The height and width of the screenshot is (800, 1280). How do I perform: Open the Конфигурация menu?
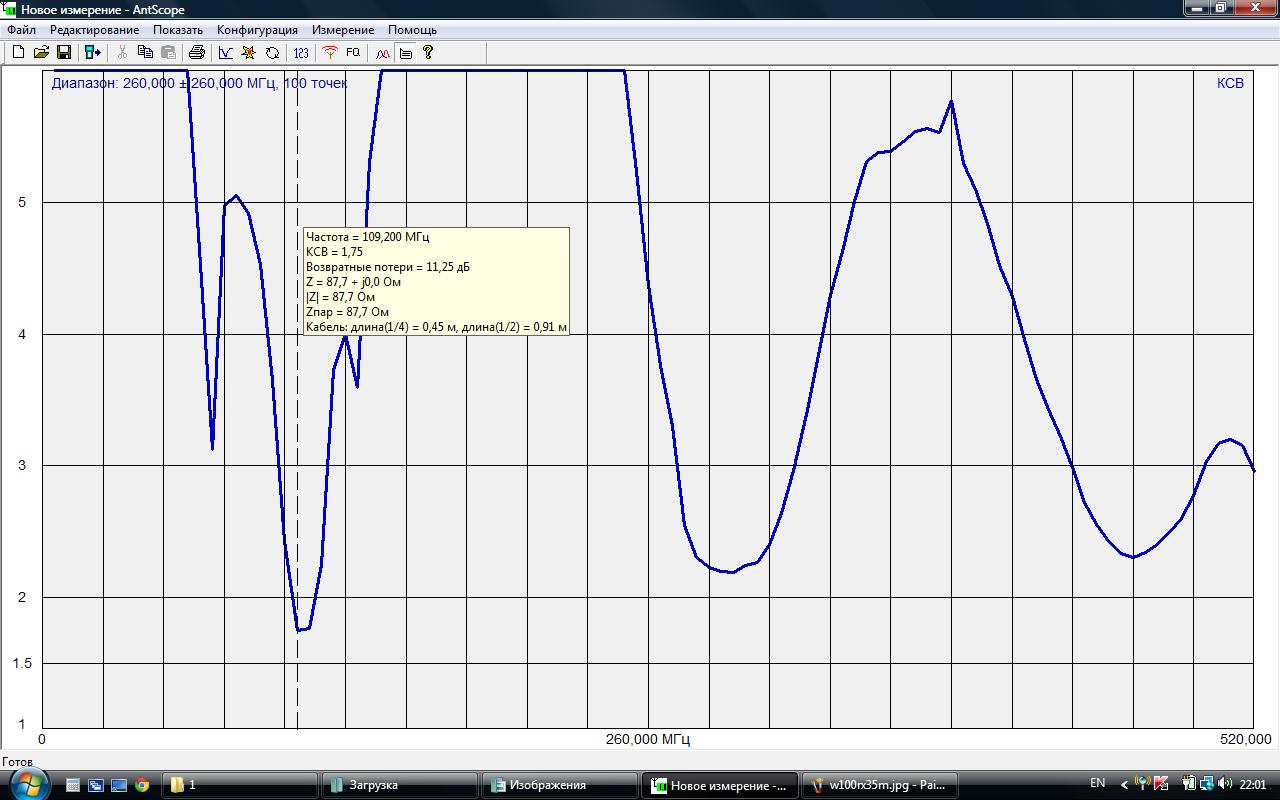coord(257,30)
